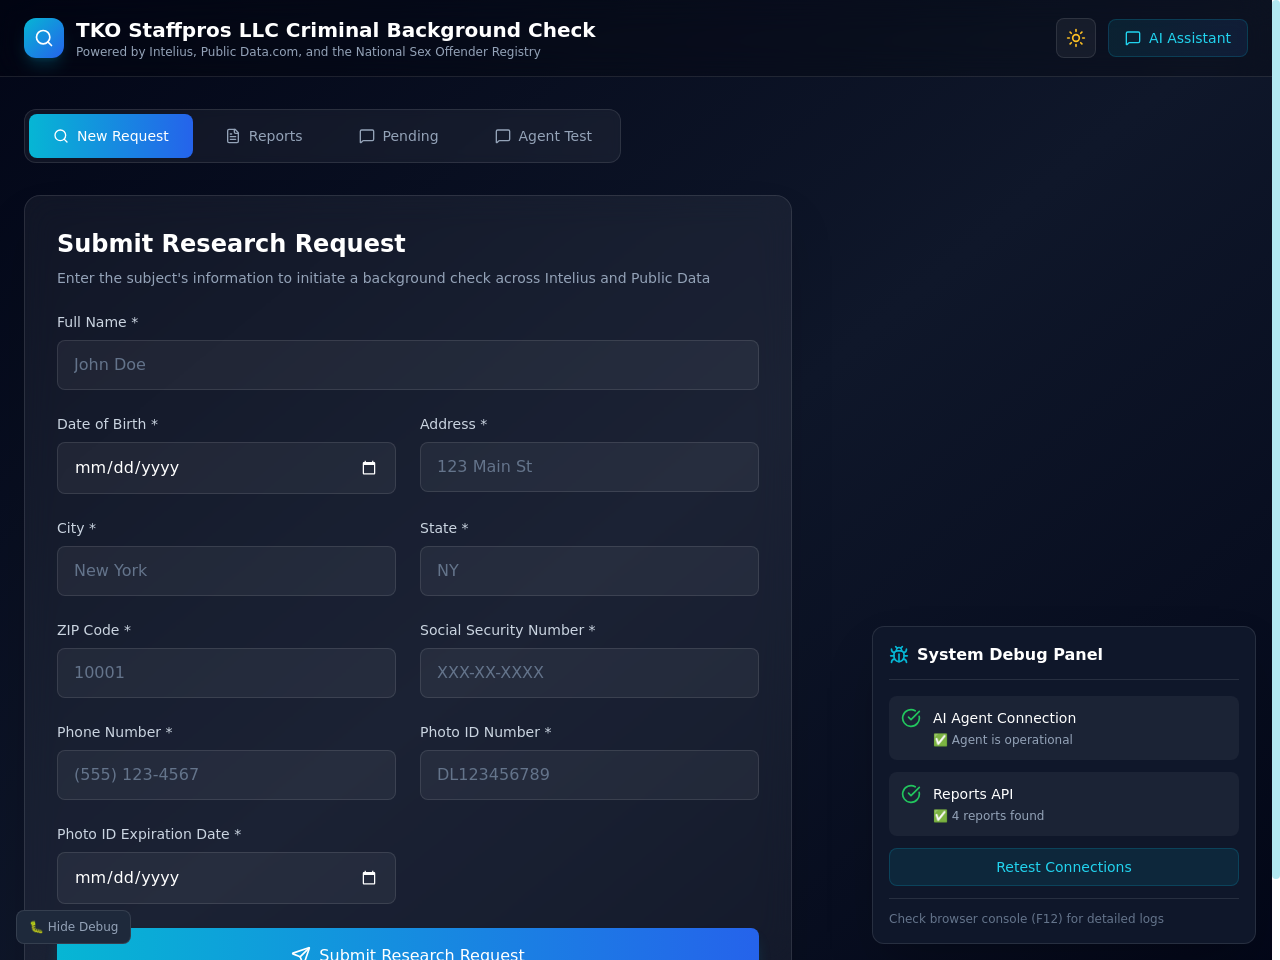Click the Photo ID Number field
Image resolution: width=1280 pixels, height=960 pixels.
coord(589,775)
